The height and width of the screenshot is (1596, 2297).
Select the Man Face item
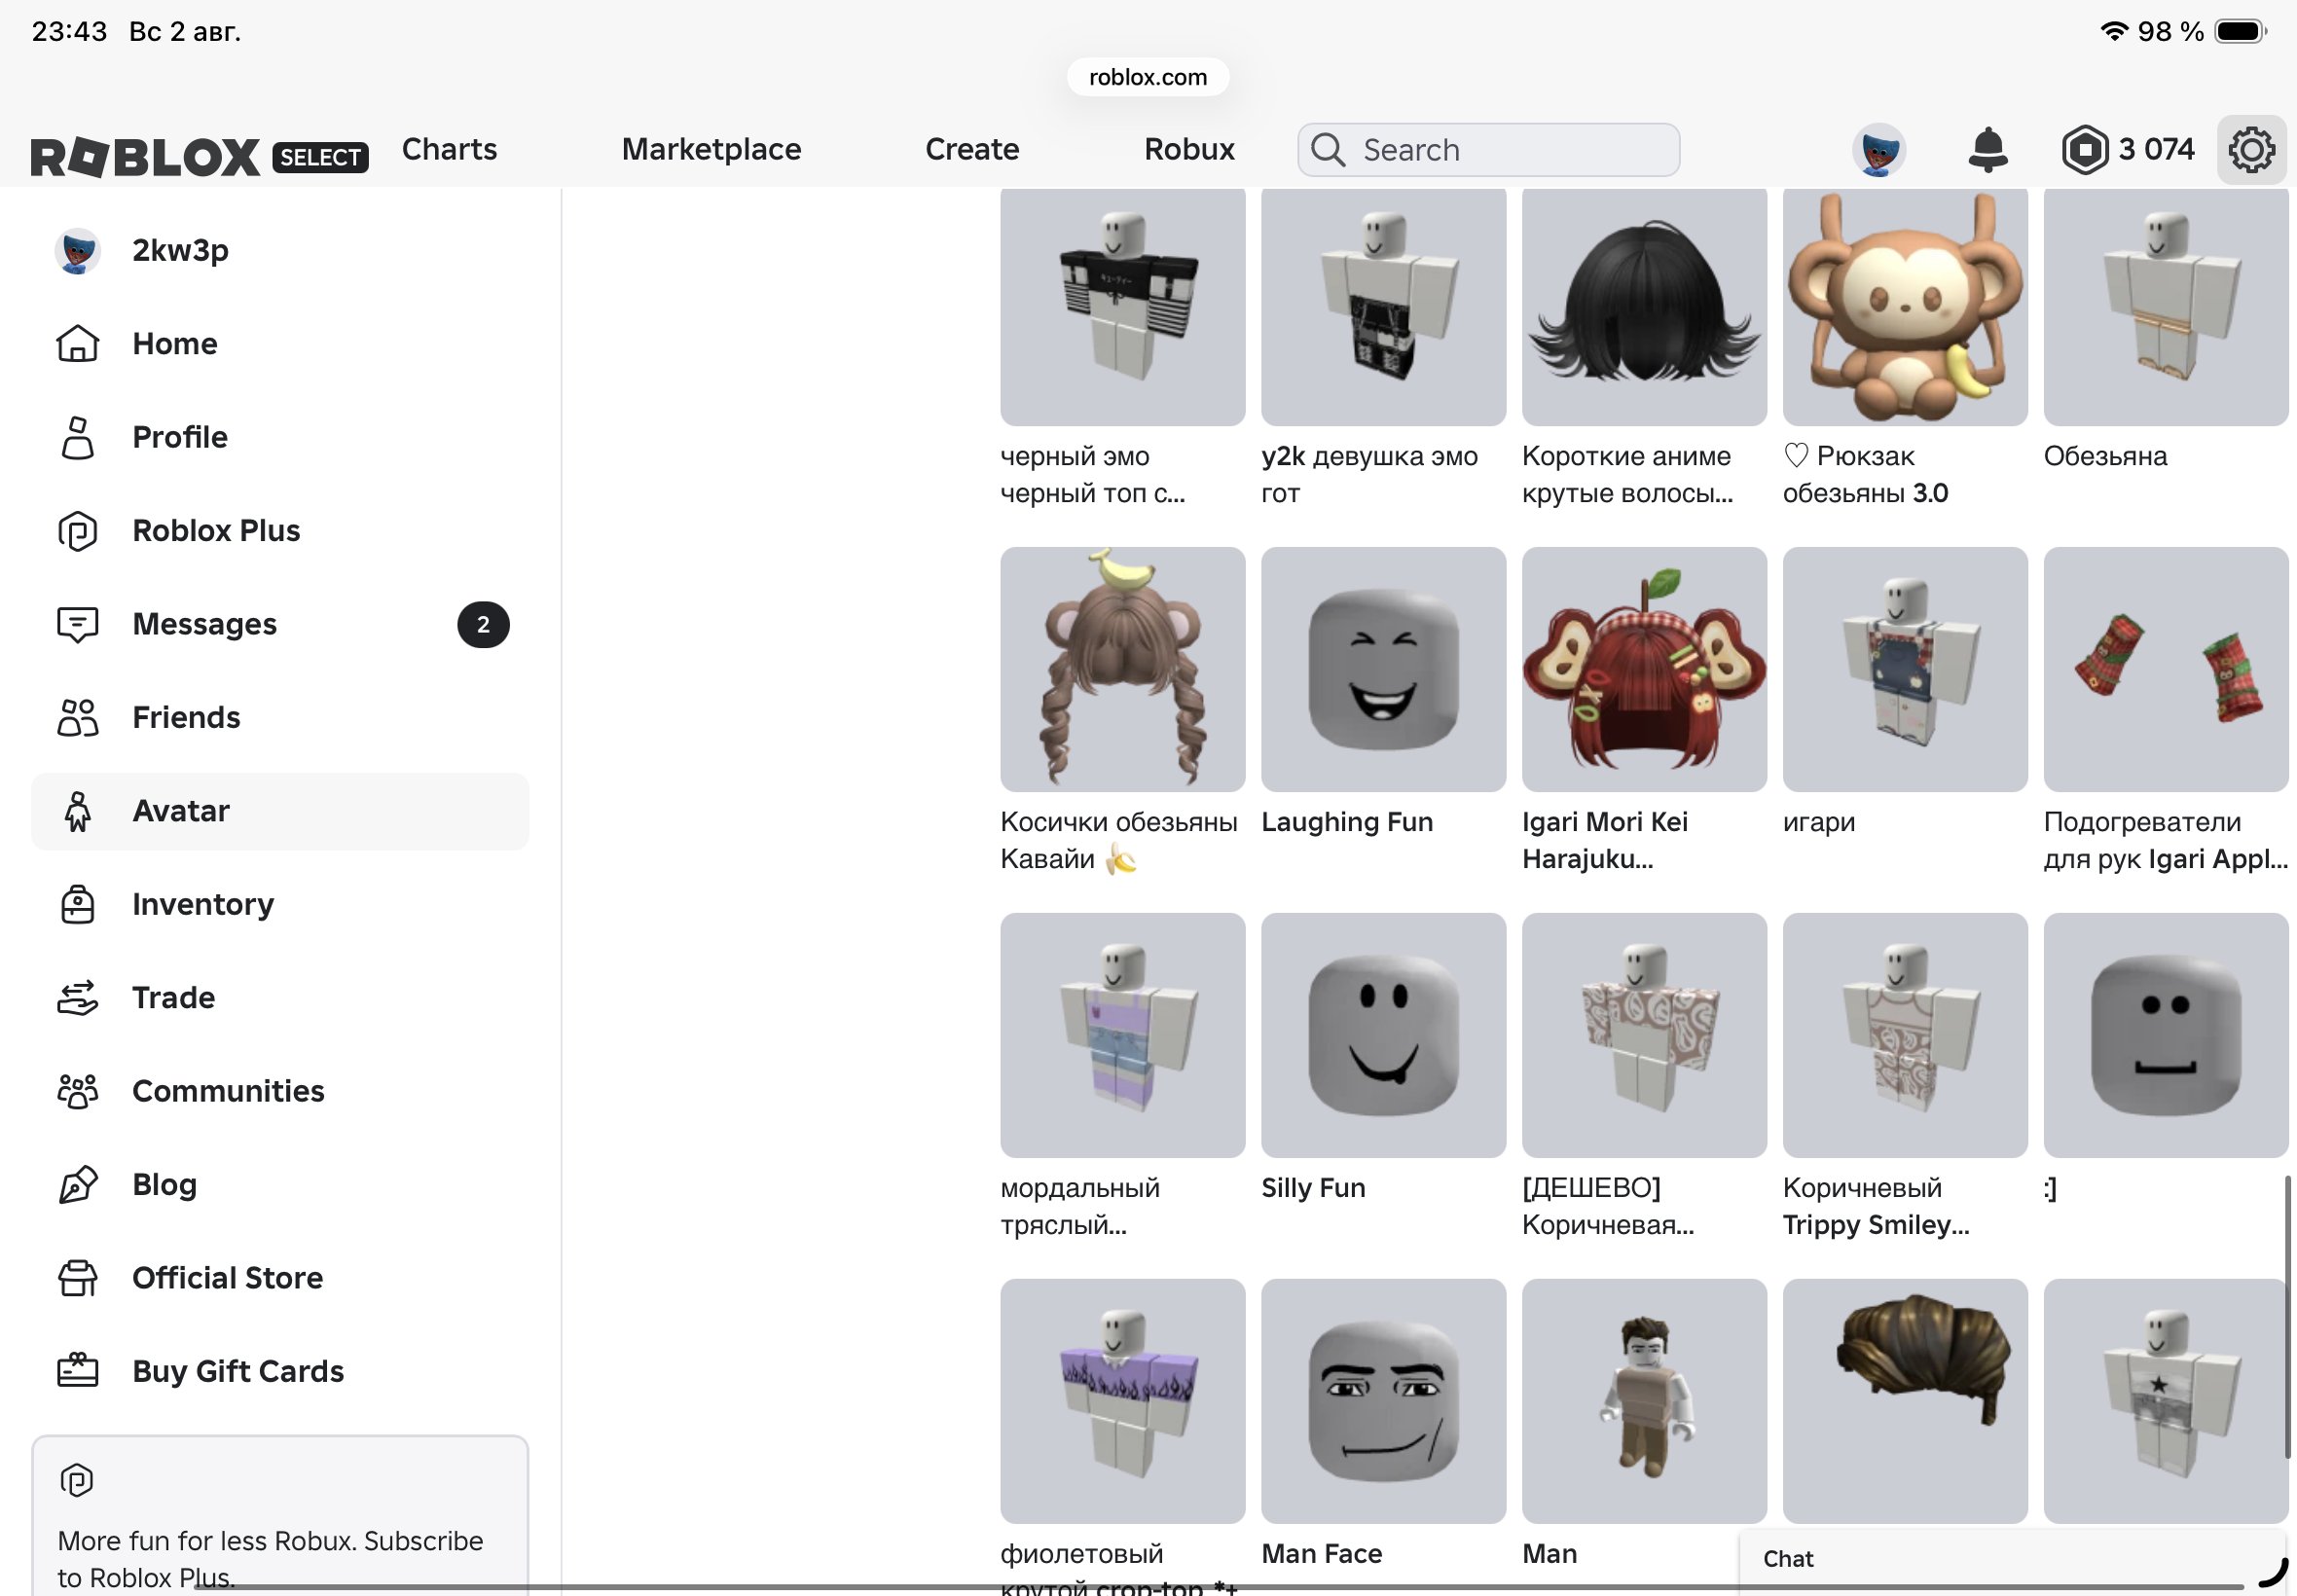[x=1383, y=1401]
